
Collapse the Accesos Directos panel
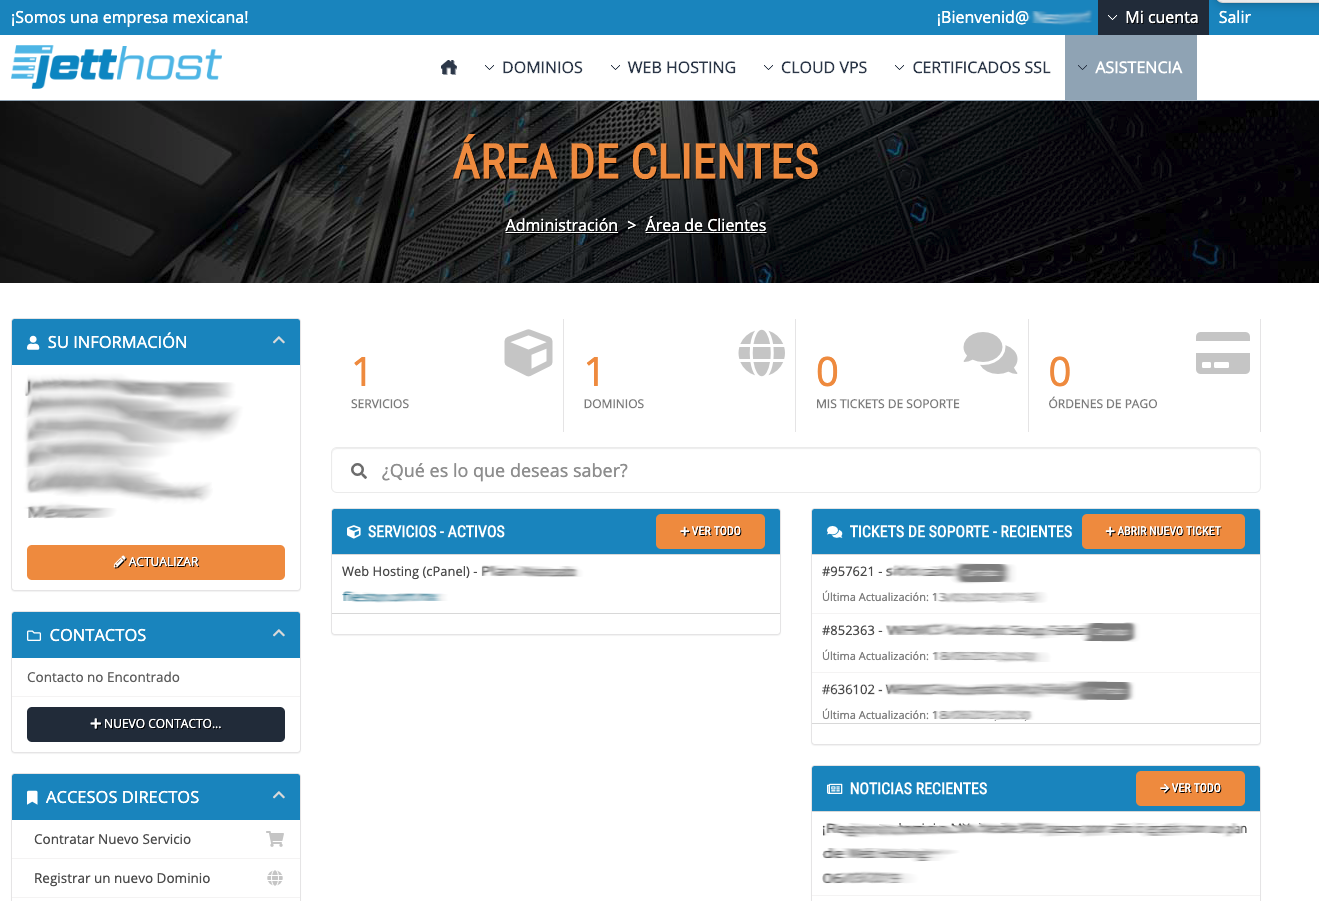click(x=279, y=796)
